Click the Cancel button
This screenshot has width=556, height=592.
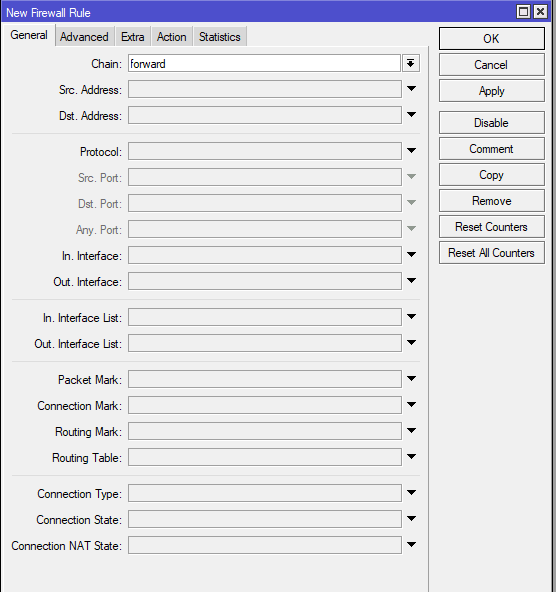tap(491, 65)
